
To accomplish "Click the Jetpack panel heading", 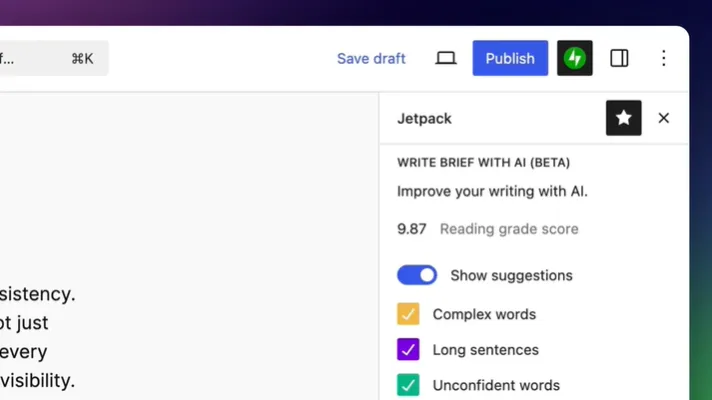I will [424, 118].
